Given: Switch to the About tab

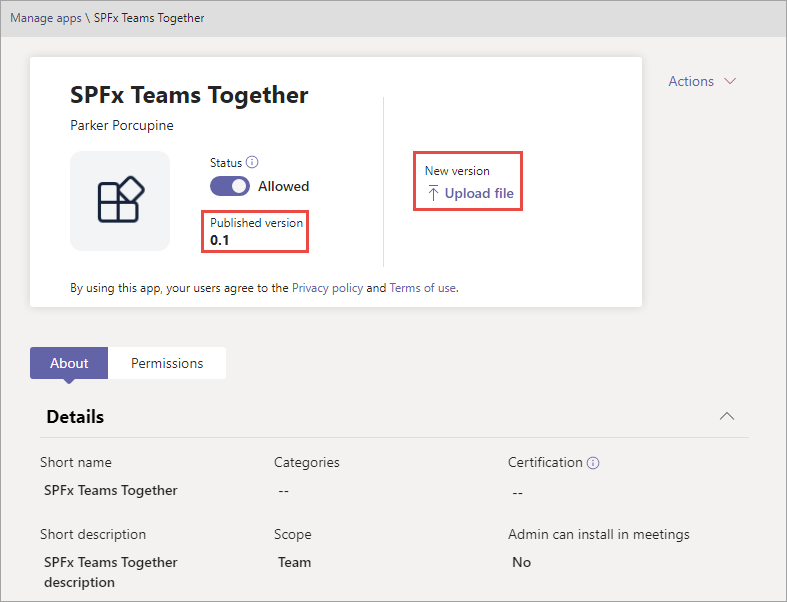Looking at the screenshot, I should pos(69,363).
